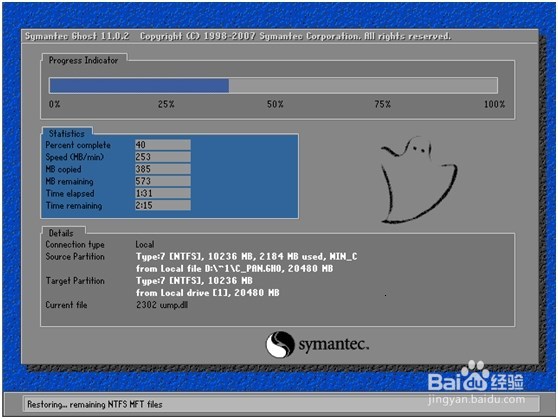Select the Statistics group label
The width and height of the screenshot is (558, 419).
click(67, 134)
